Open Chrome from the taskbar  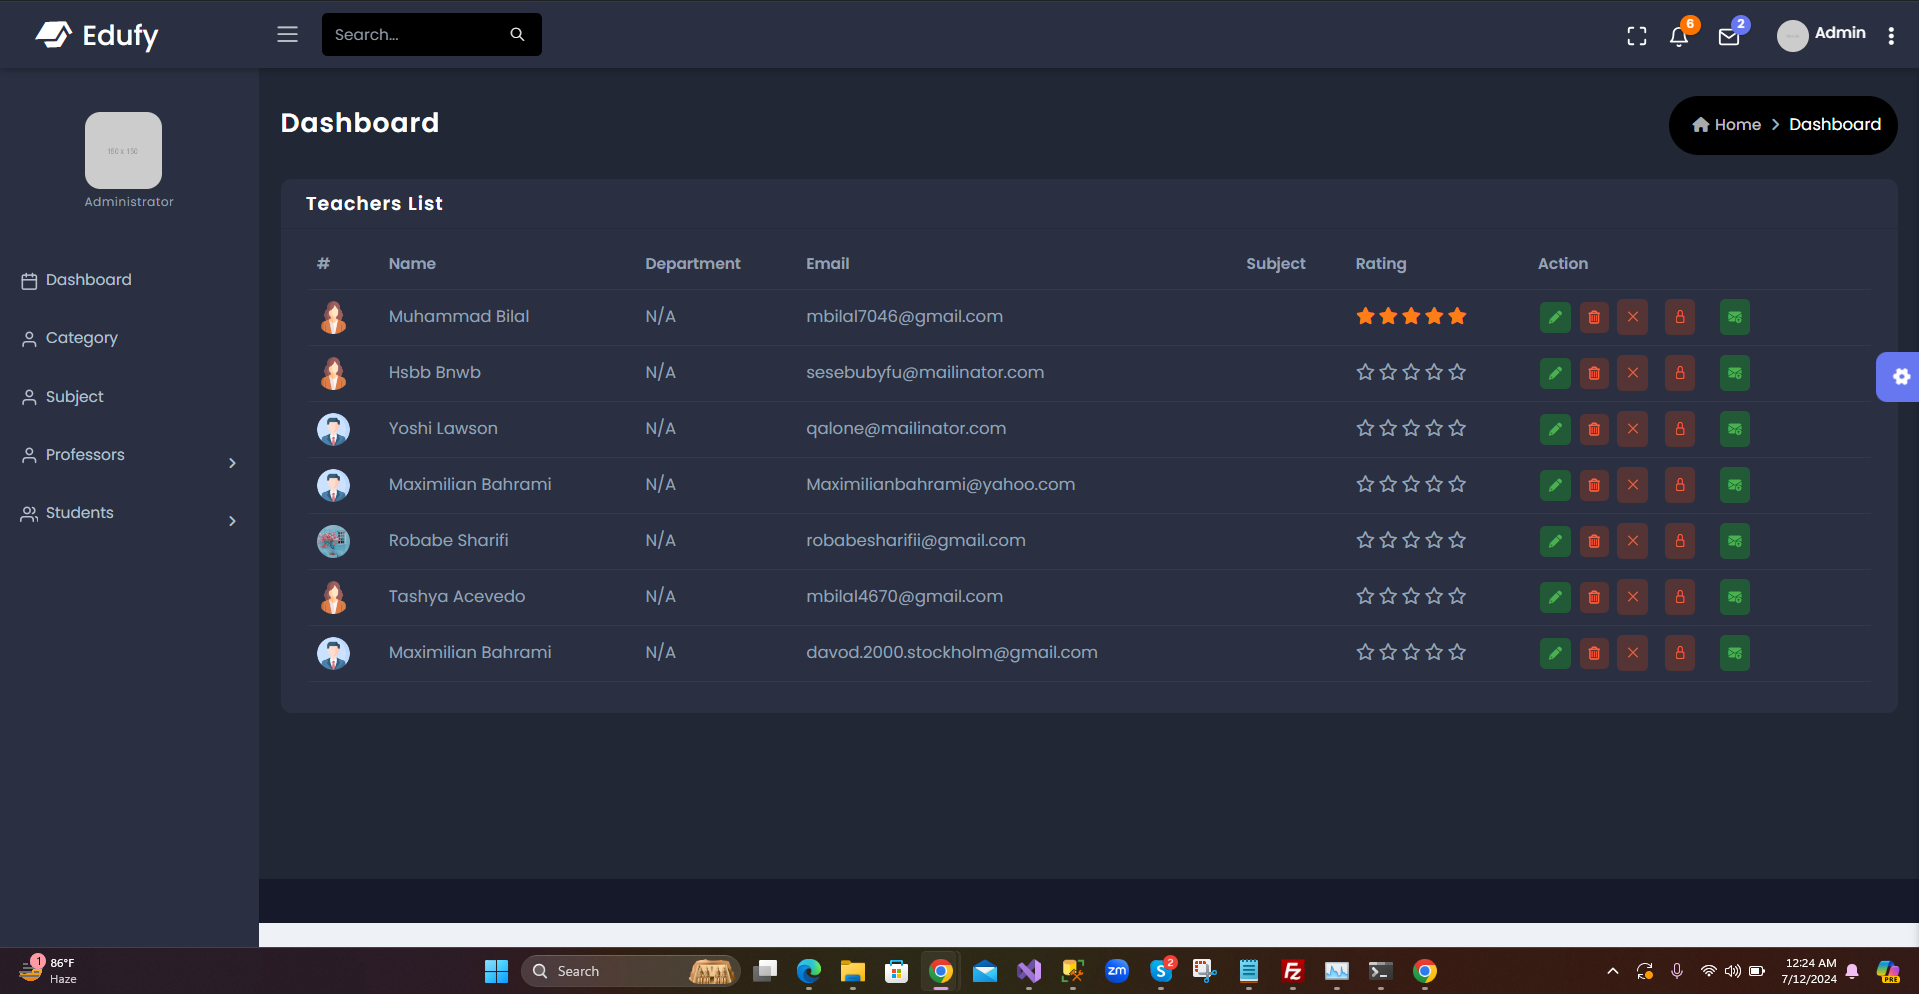pyautogui.click(x=941, y=971)
